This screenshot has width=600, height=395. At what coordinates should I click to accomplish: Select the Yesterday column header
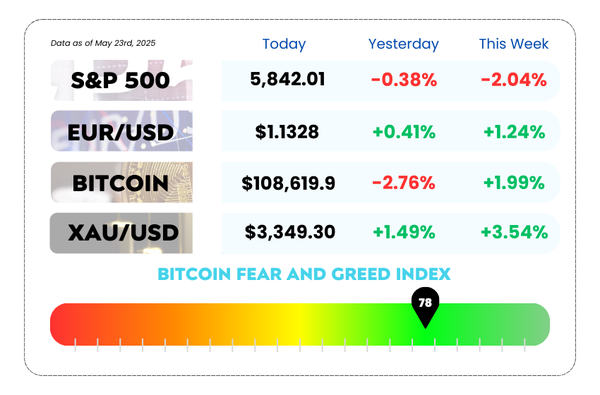404,44
